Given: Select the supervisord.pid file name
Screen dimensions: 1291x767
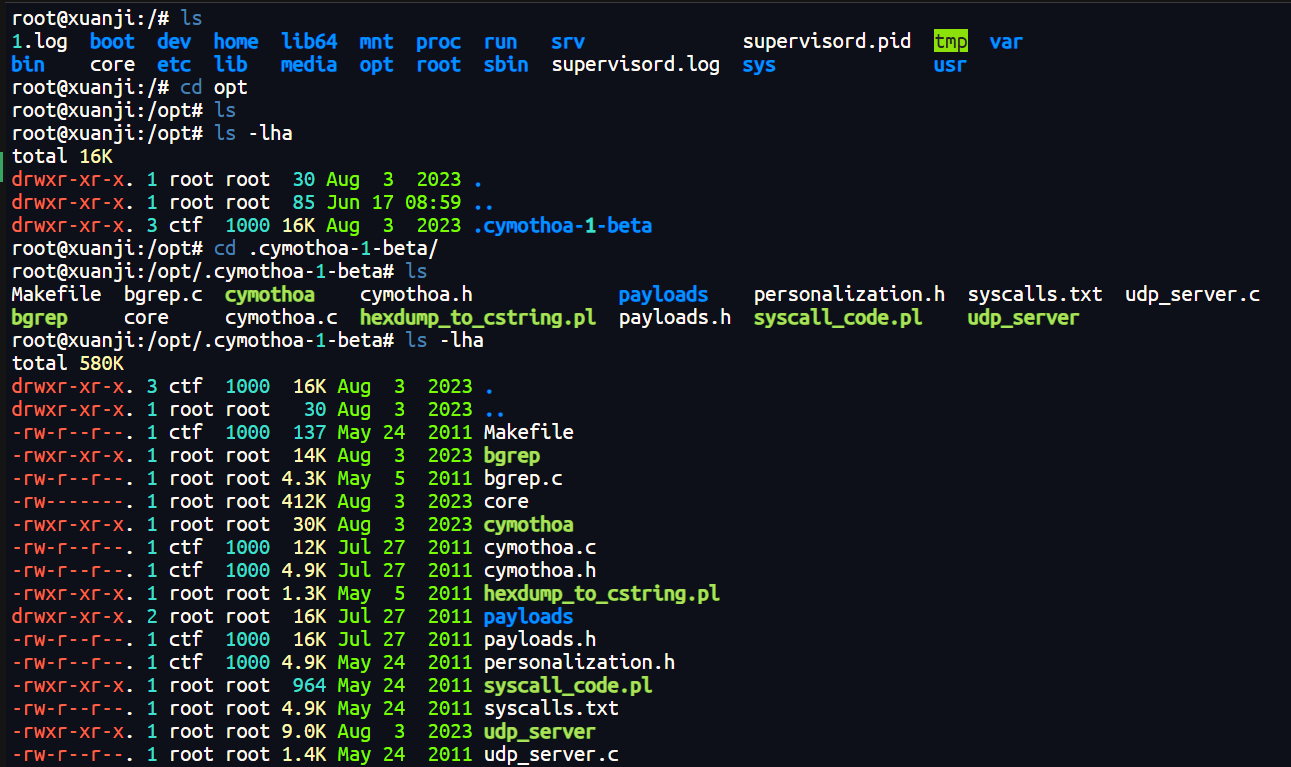Looking at the screenshot, I should tap(827, 42).
